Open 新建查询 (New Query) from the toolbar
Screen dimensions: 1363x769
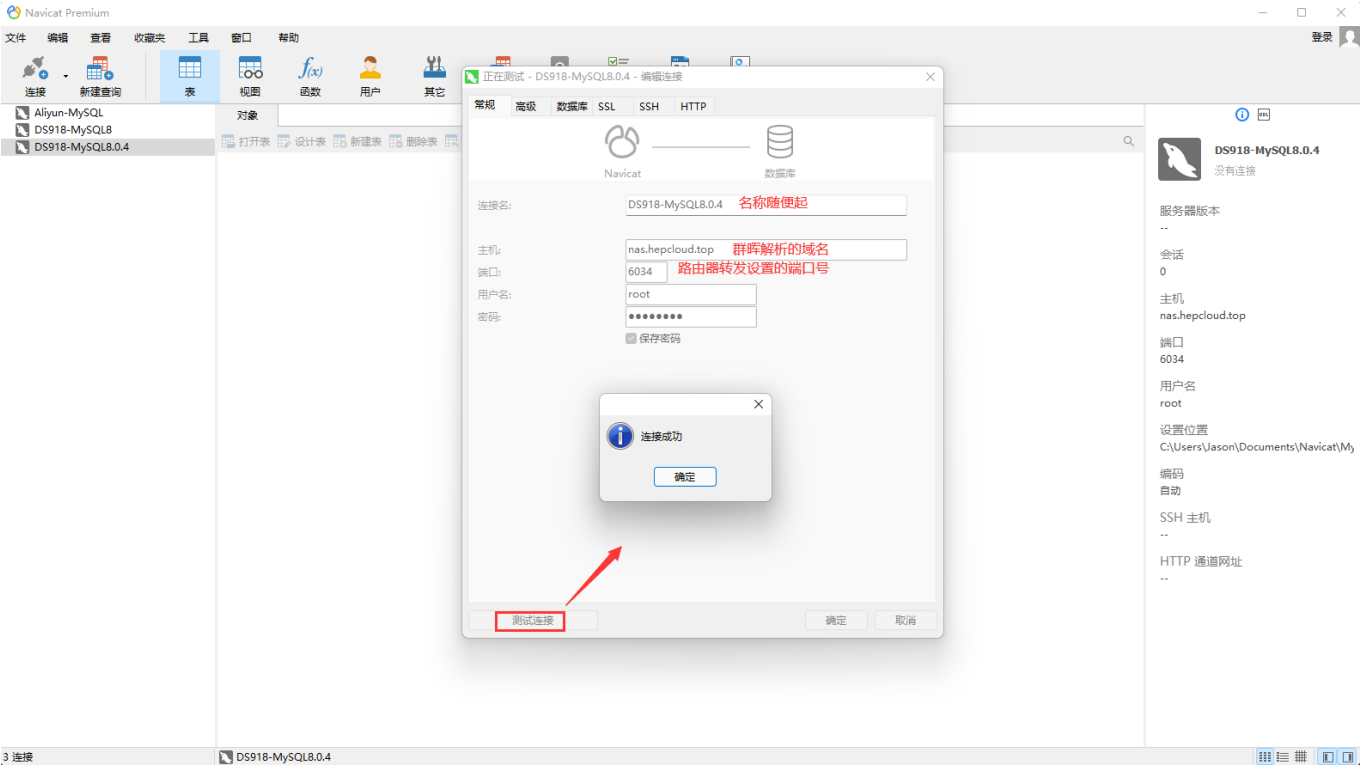[x=100, y=76]
